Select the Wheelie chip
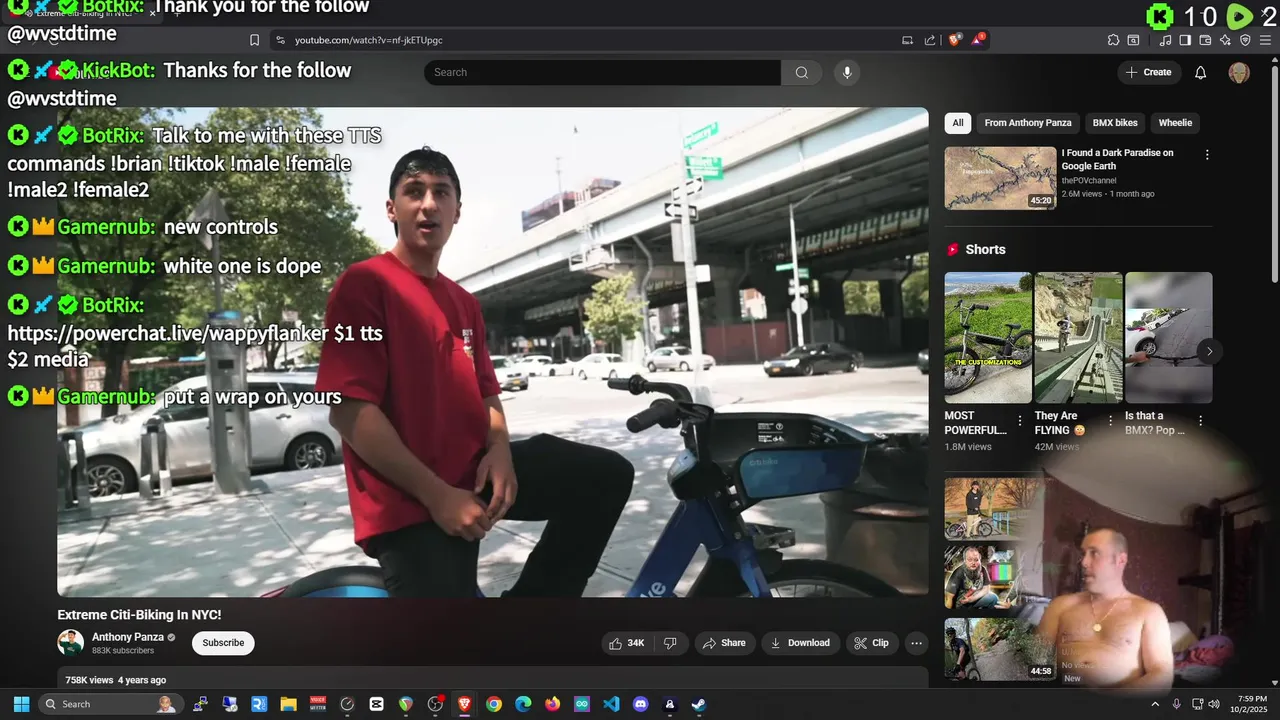The image size is (1280, 720). (1175, 123)
